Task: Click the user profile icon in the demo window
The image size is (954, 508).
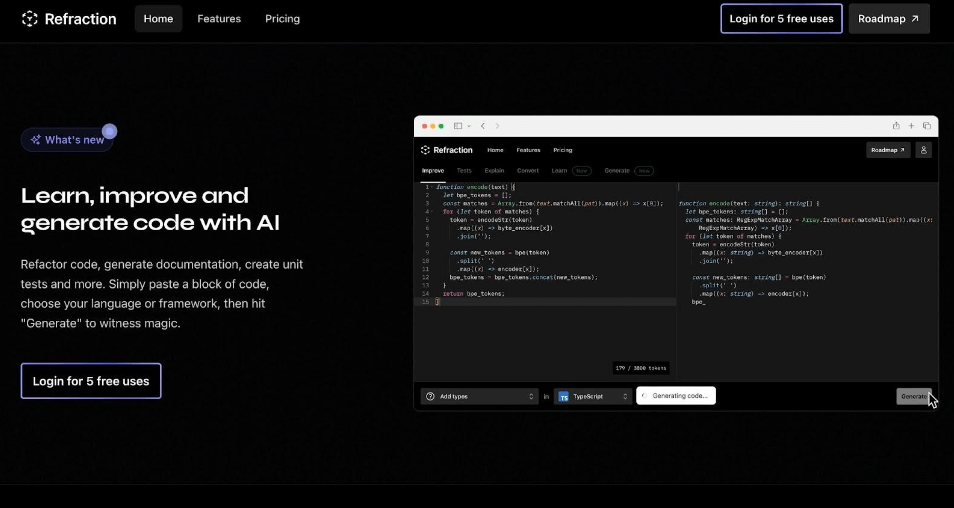Action: (923, 150)
